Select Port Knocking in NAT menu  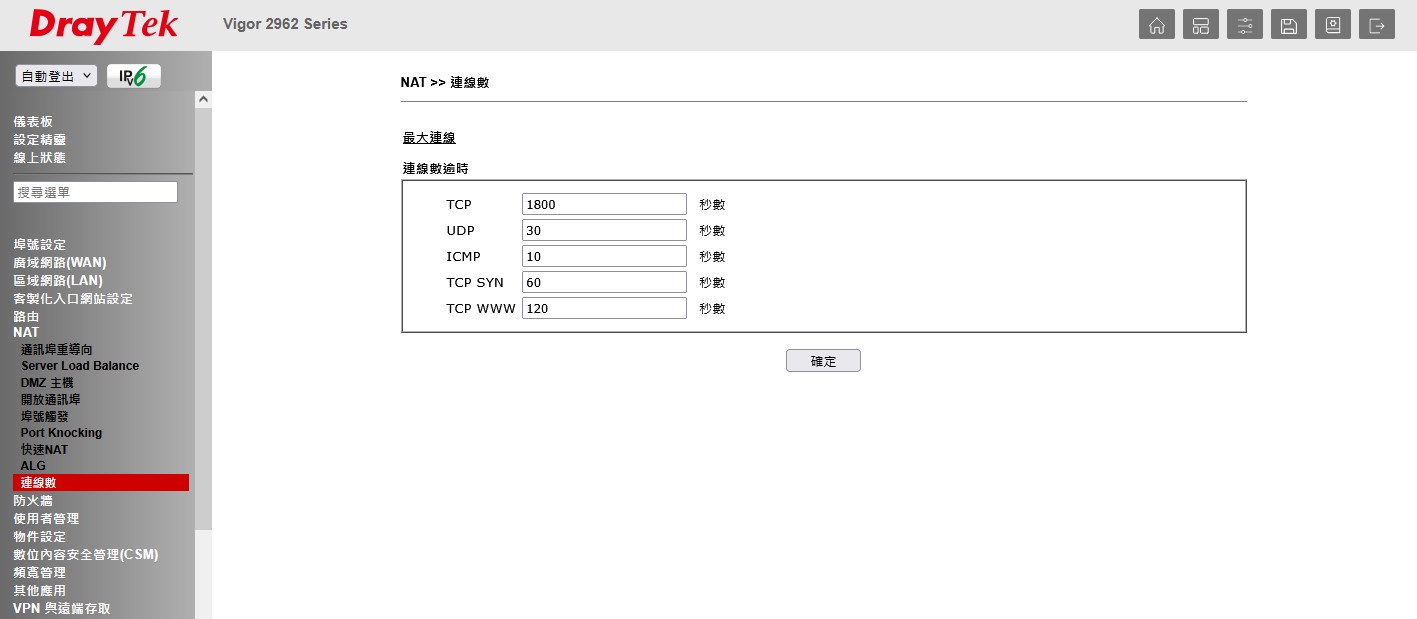click(x=61, y=433)
